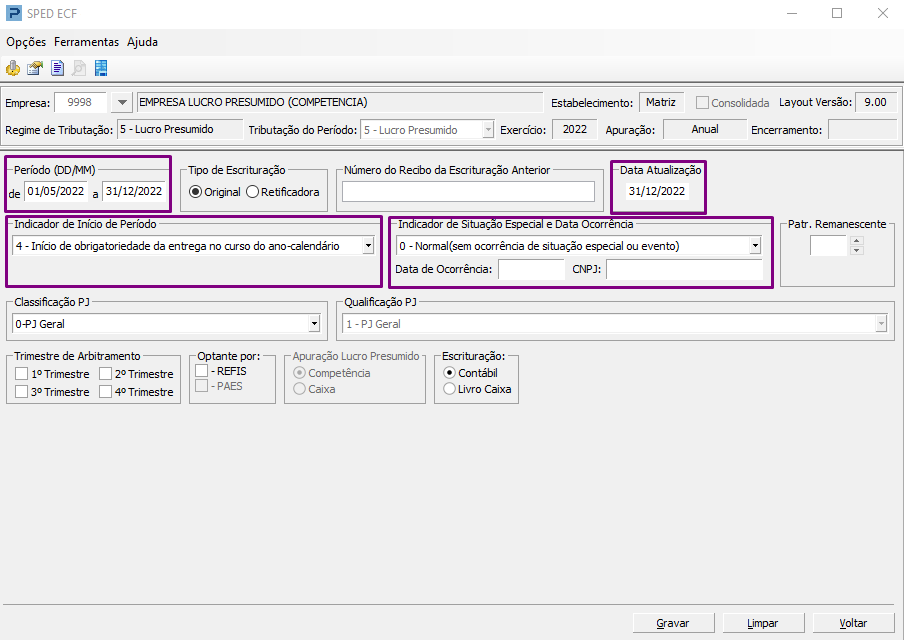Click the greyed document search icon
The image size is (904, 640).
[79, 69]
